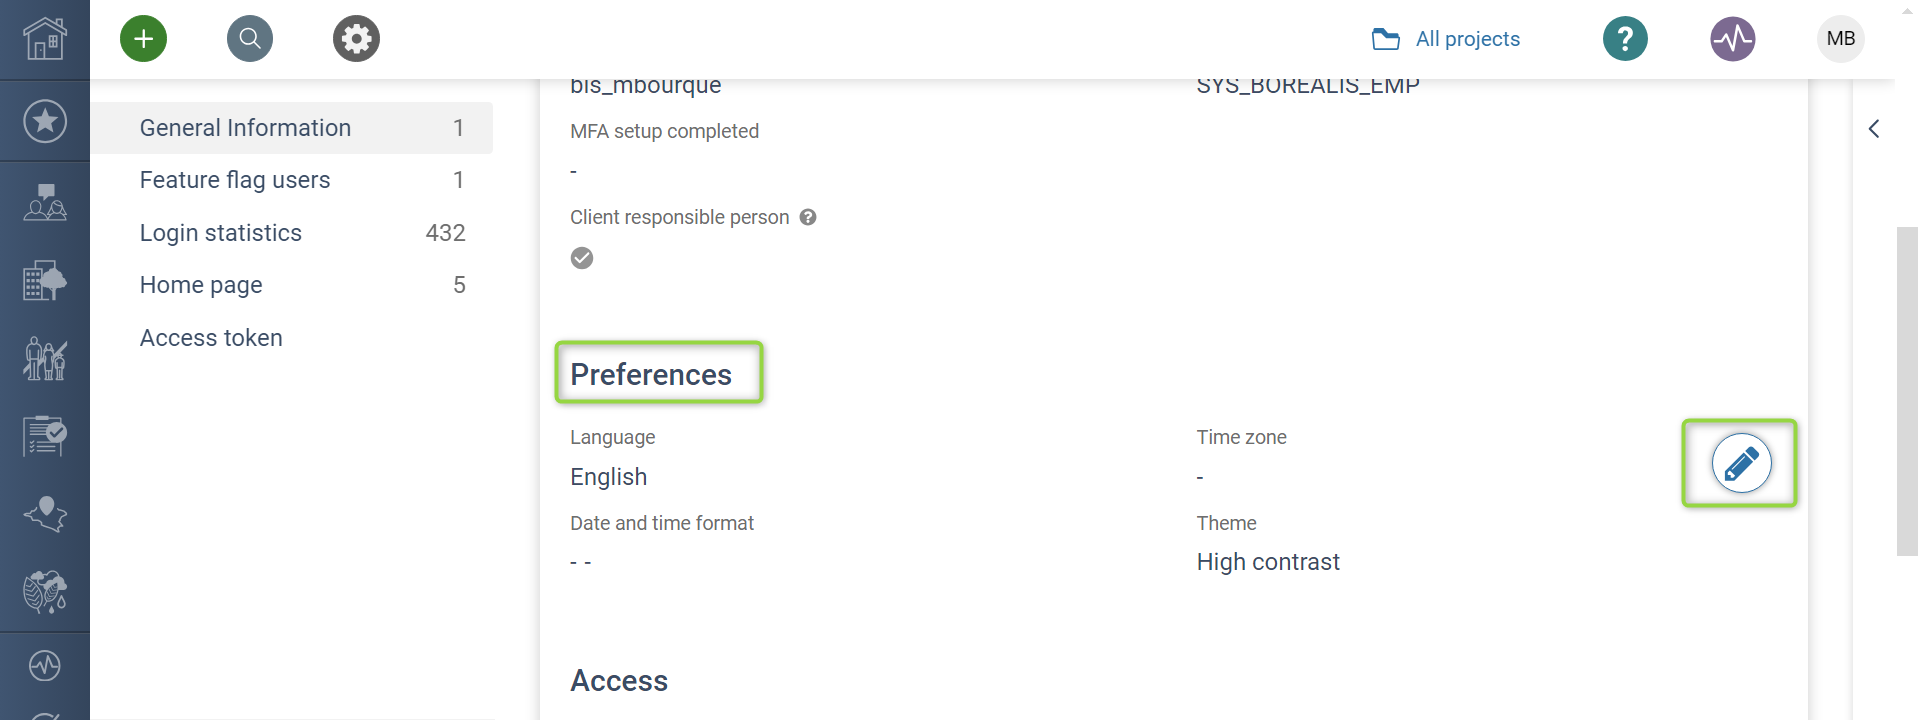Click the home building sidebar icon

click(x=45, y=40)
